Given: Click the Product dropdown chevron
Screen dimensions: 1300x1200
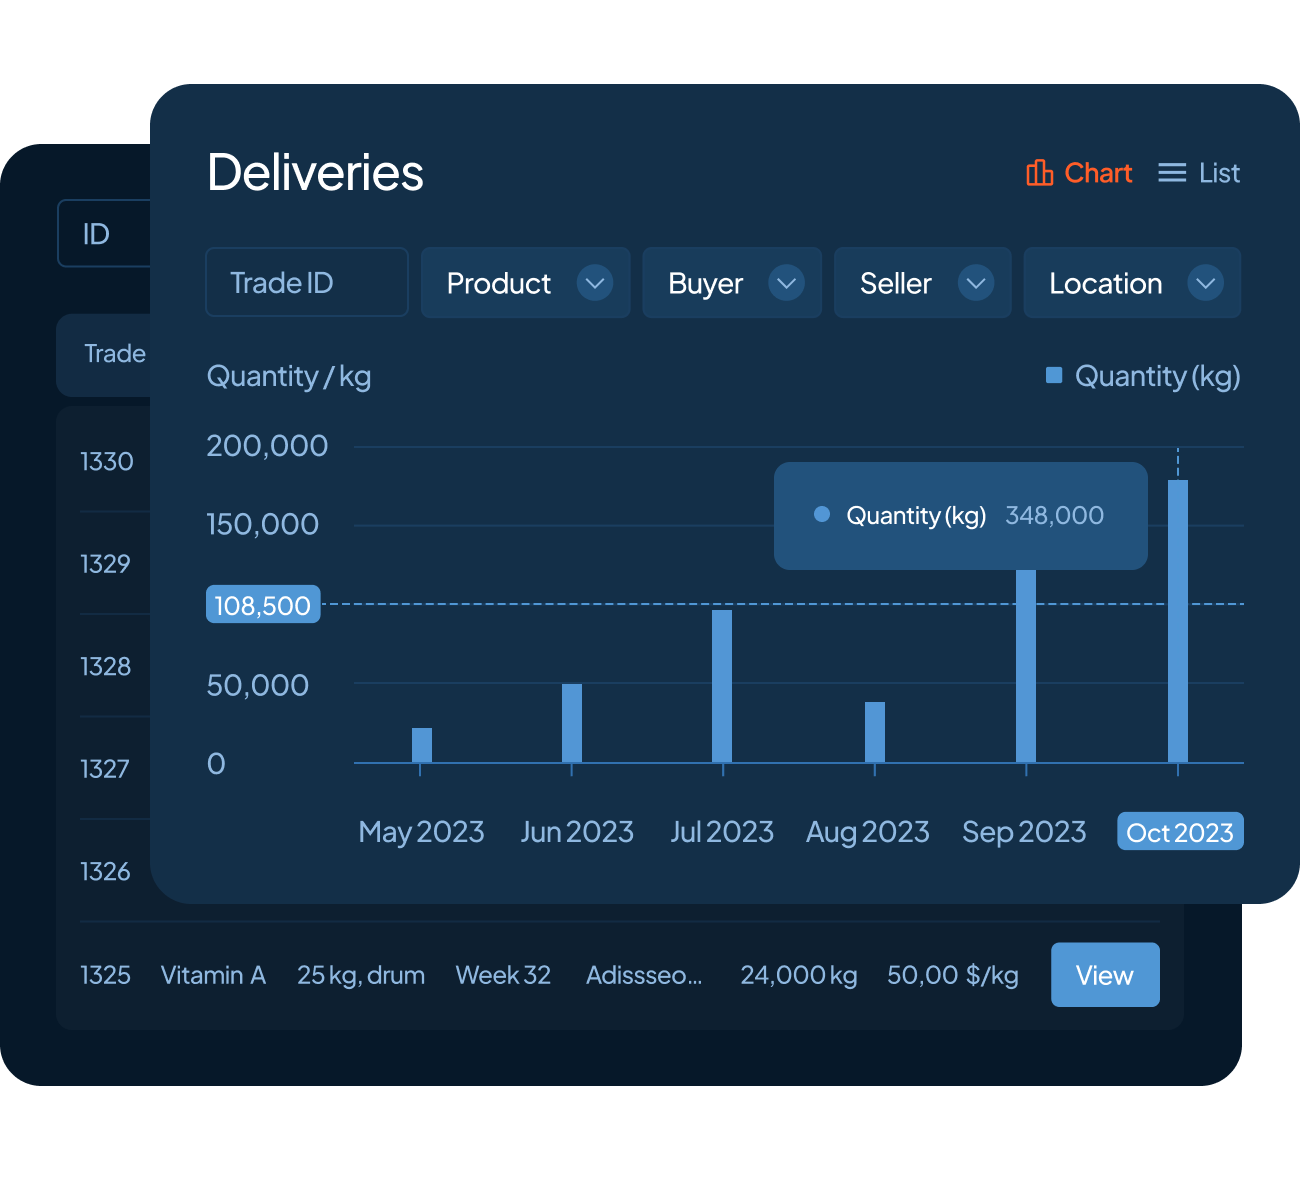Looking at the screenshot, I should (596, 283).
